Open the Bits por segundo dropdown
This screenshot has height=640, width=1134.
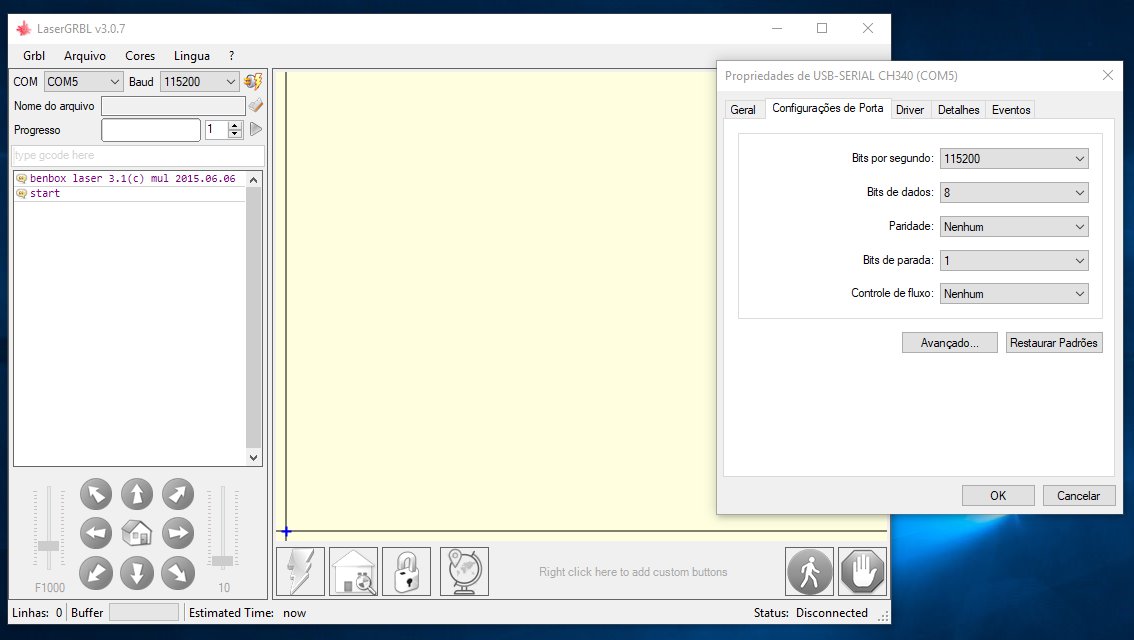(x=1014, y=158)
